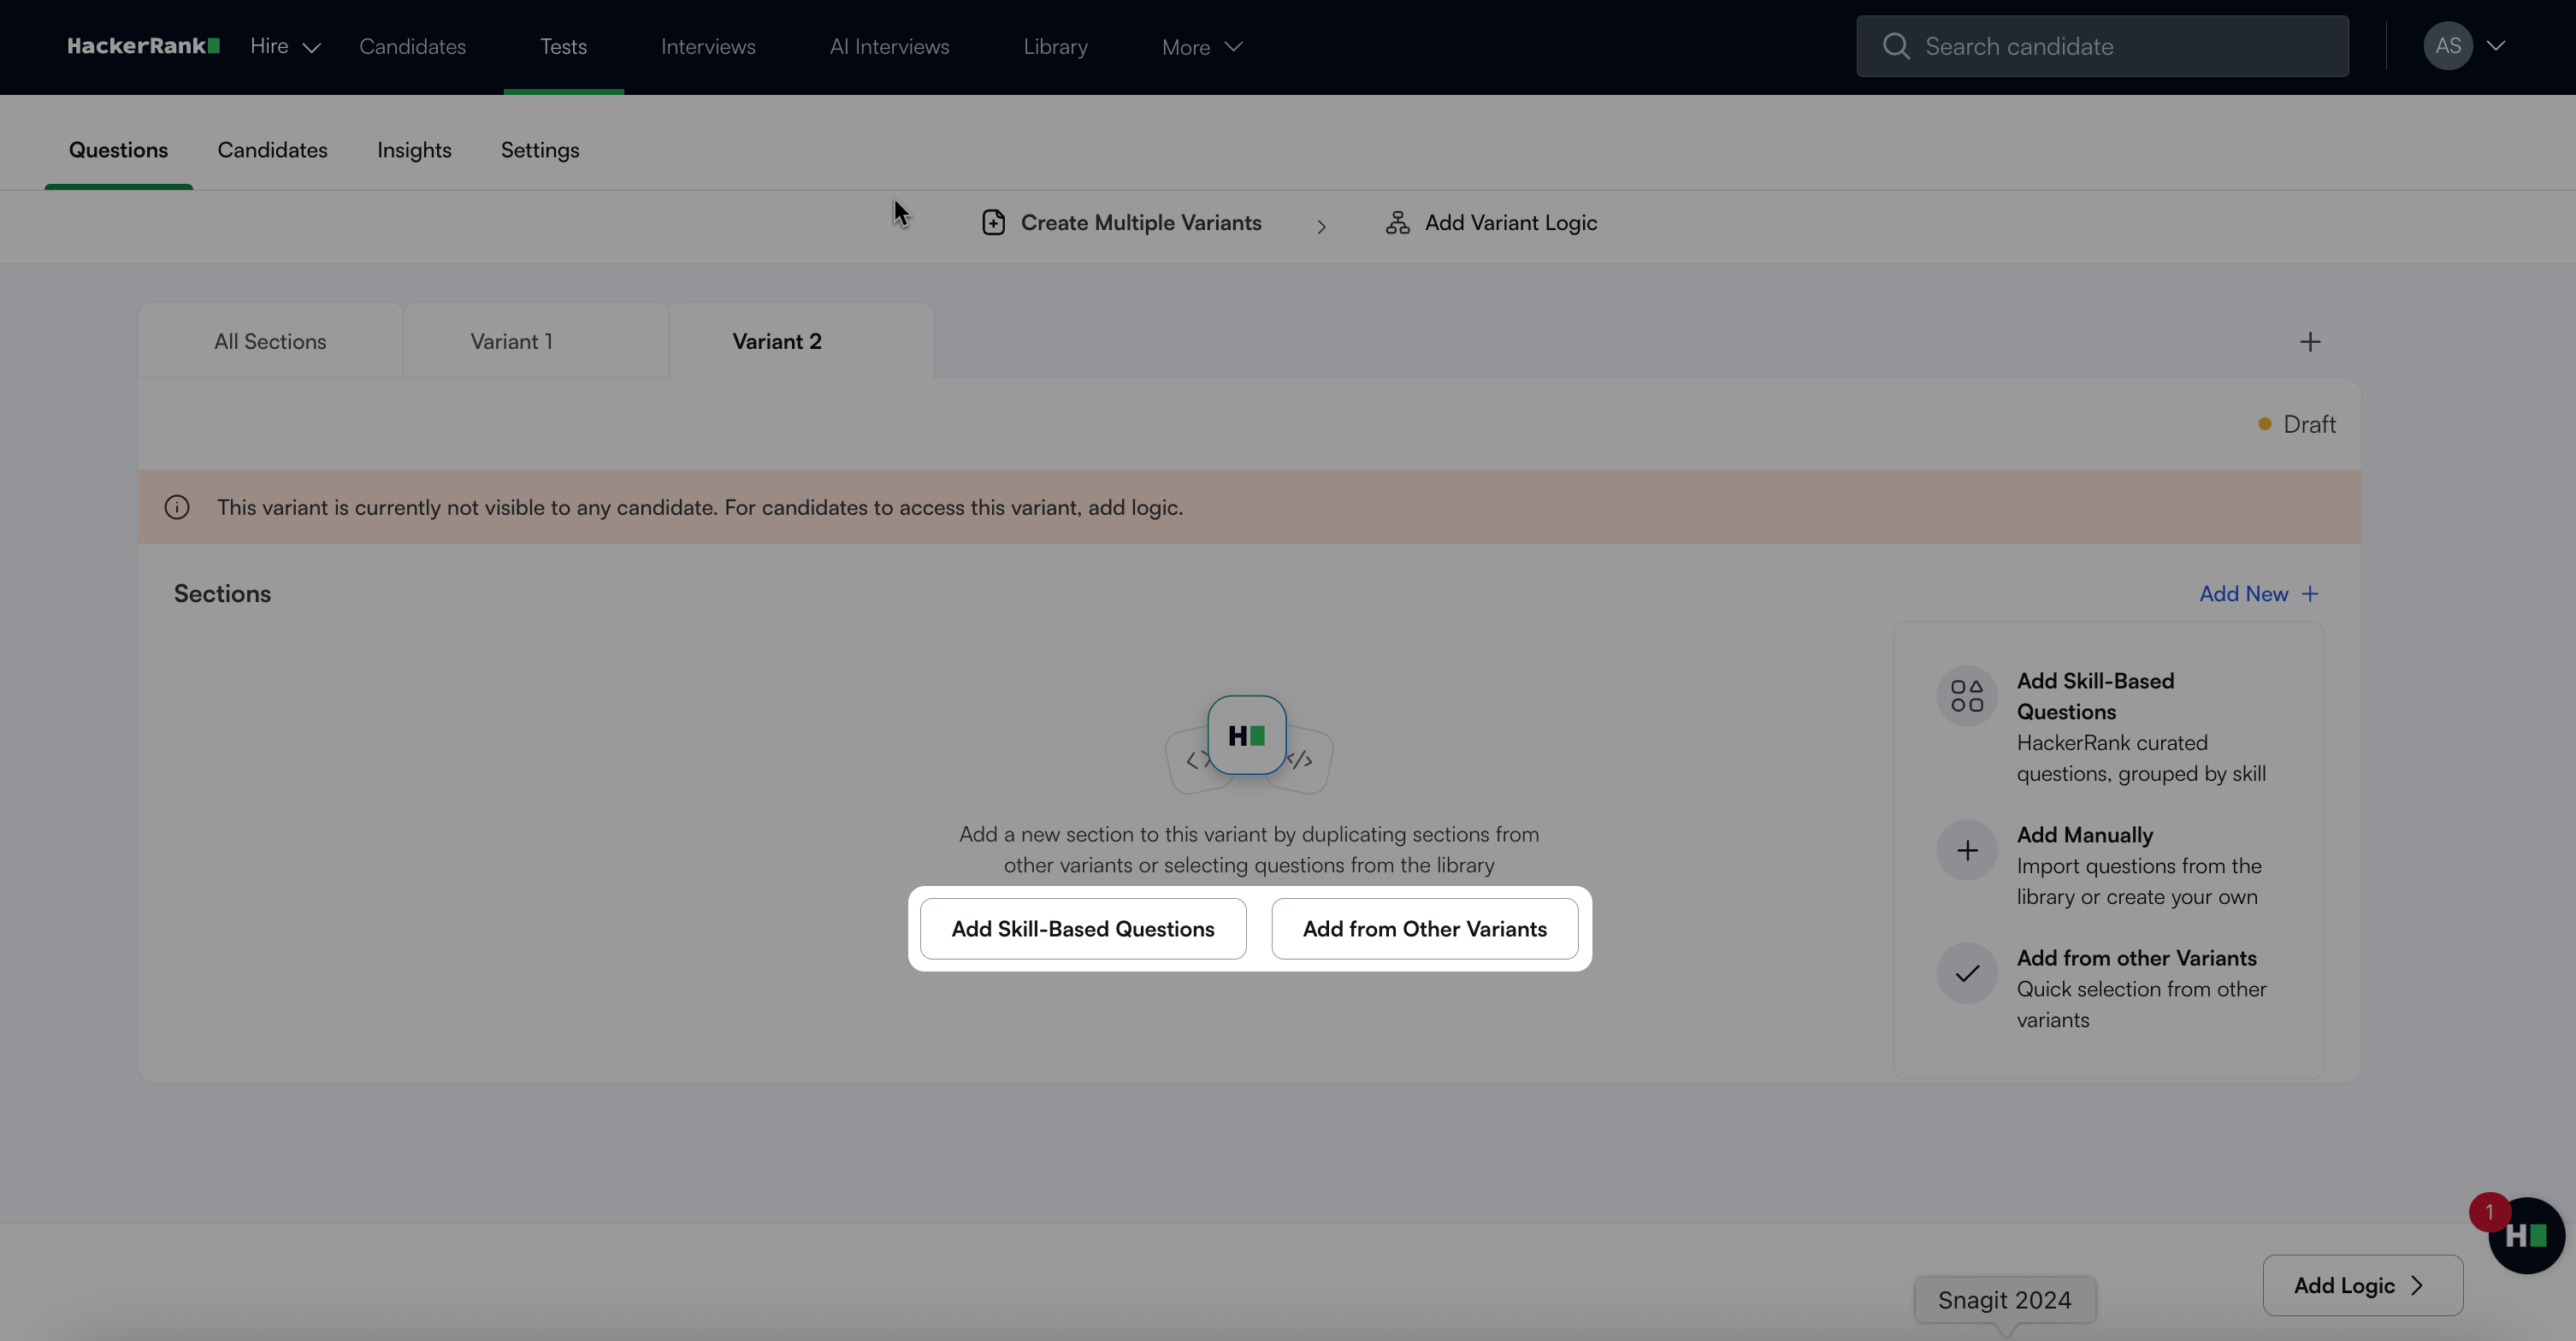This screenshot has width=2576, height=1341.
Task: Click the Add Variant Logic flow icon
Action: click(1397, 223)
